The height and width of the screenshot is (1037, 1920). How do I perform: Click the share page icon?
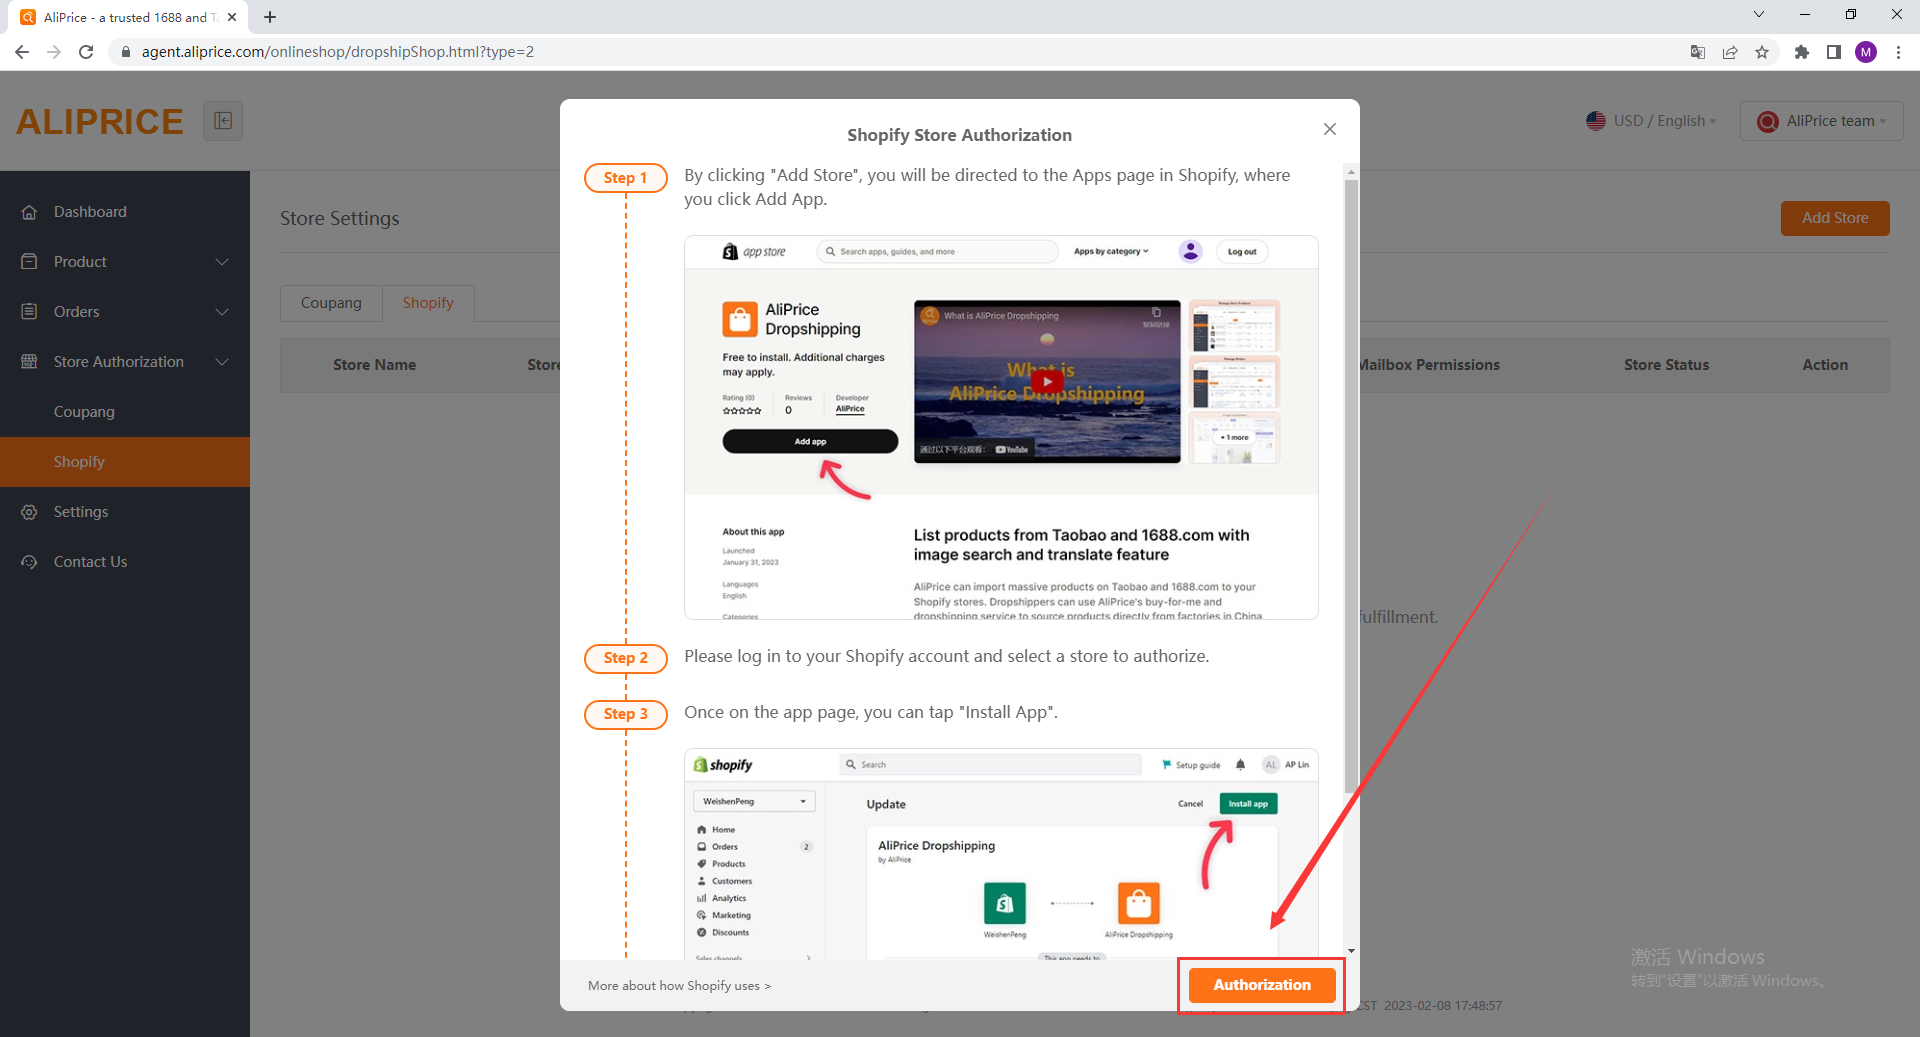[x=1730, y=52]
